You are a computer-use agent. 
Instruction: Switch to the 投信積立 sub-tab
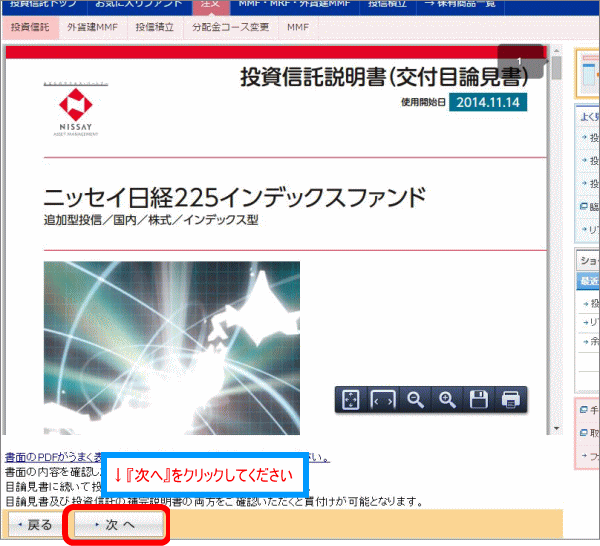(155, 27)
